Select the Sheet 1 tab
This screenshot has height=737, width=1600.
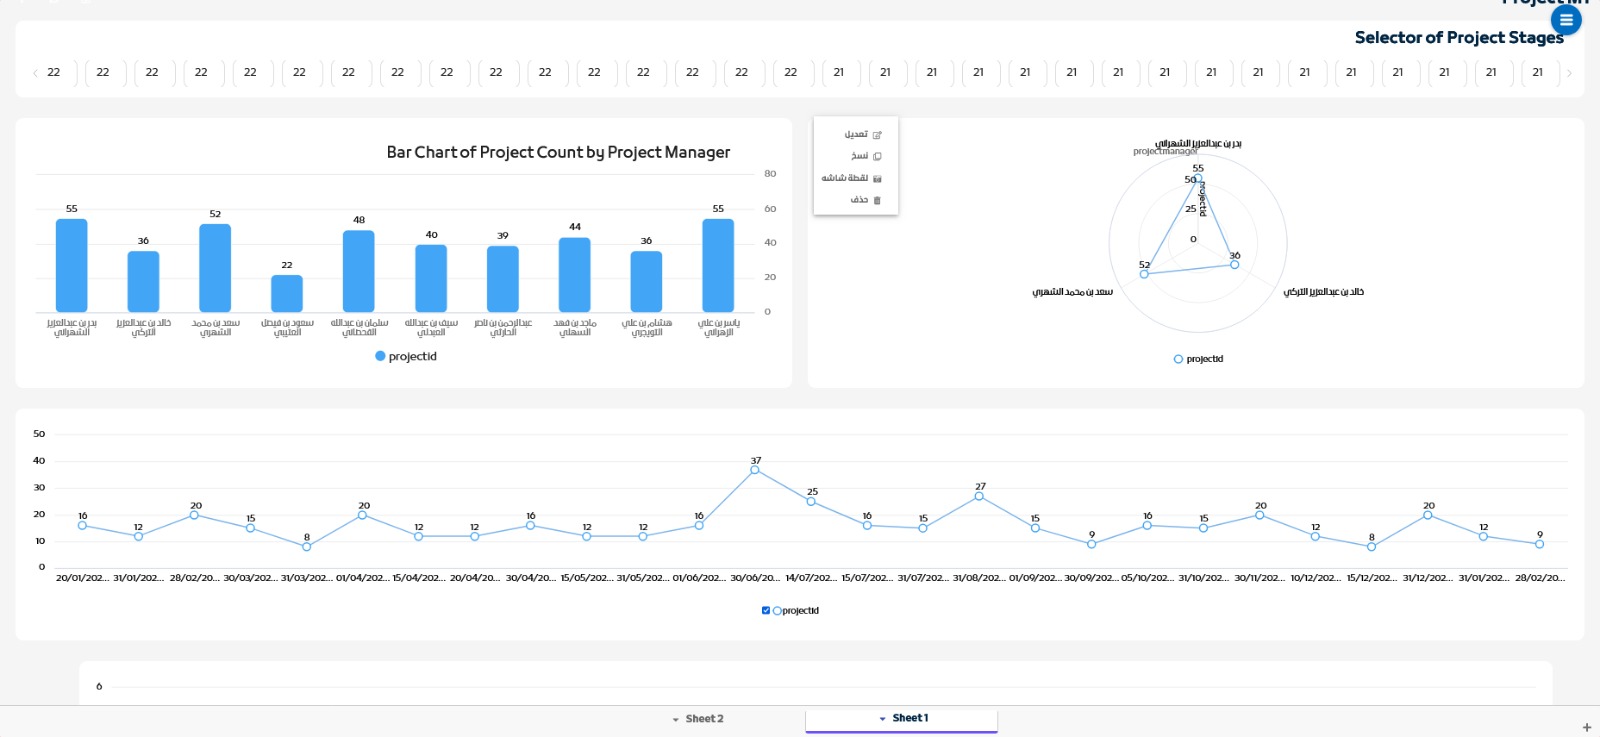910,718
